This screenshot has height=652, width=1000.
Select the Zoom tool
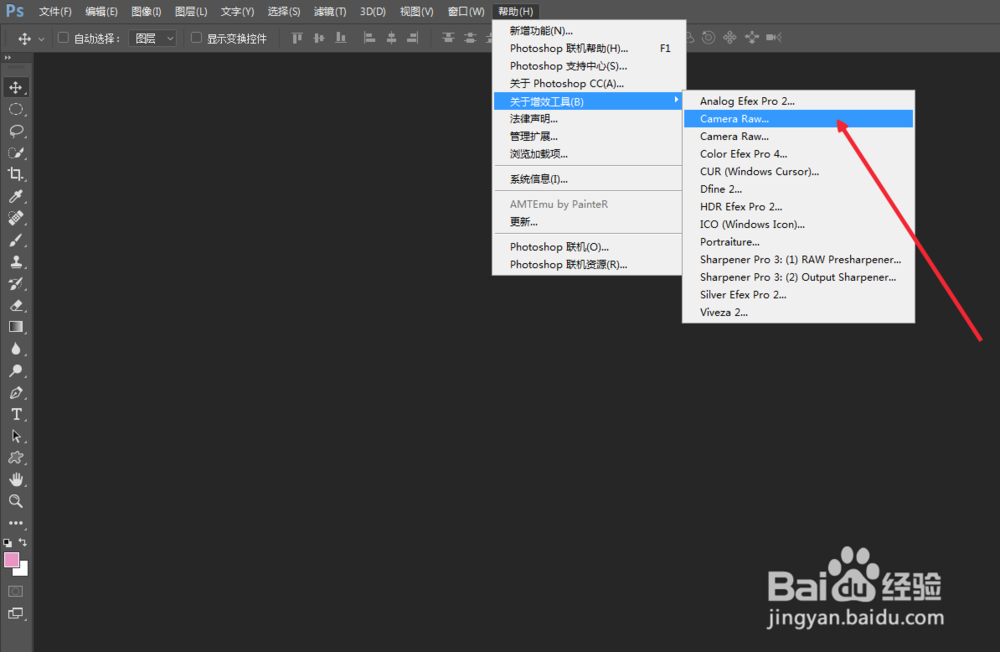point(16,501)
